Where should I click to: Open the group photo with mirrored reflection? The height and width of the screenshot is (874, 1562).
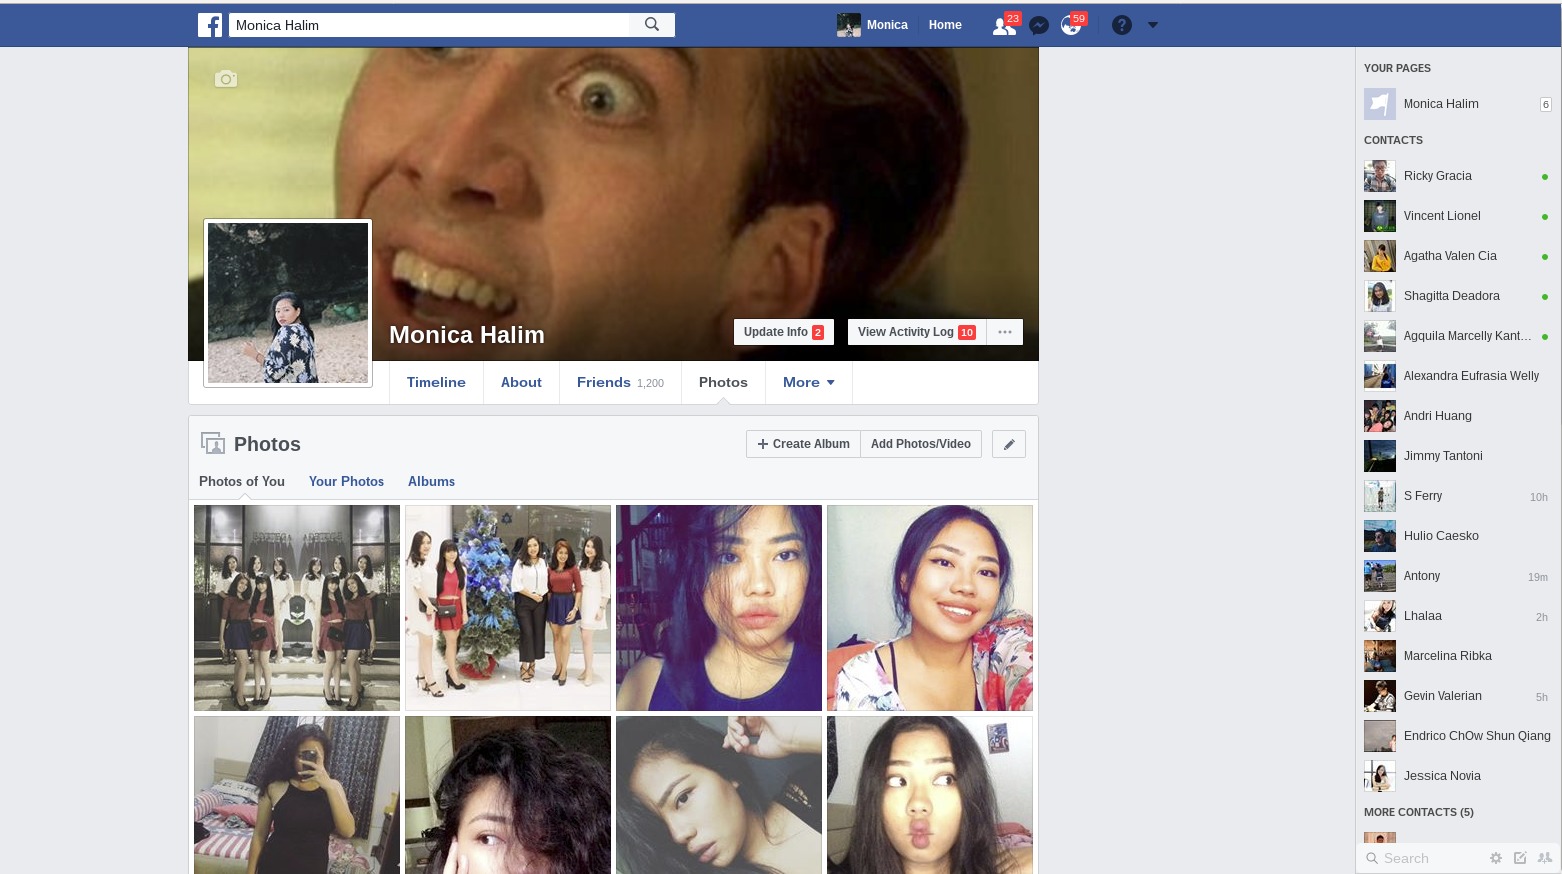click(x=297, y=608)
